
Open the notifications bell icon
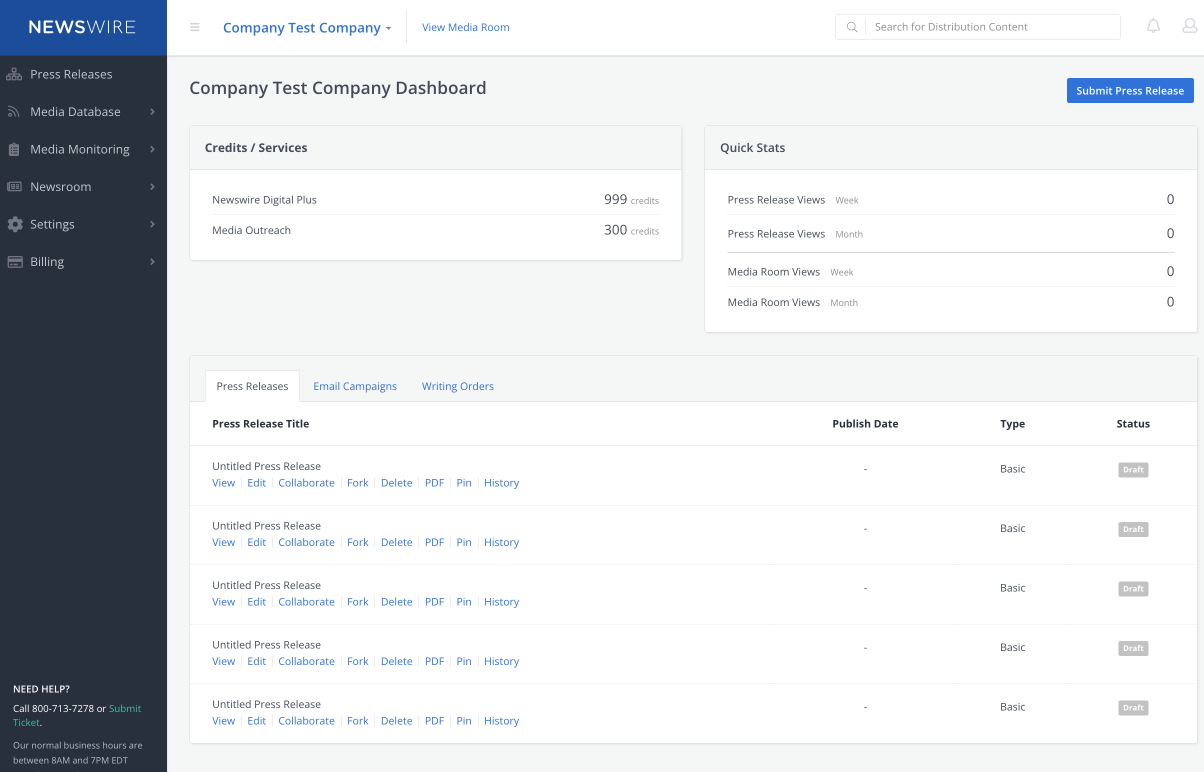[x=1153, y=27]
